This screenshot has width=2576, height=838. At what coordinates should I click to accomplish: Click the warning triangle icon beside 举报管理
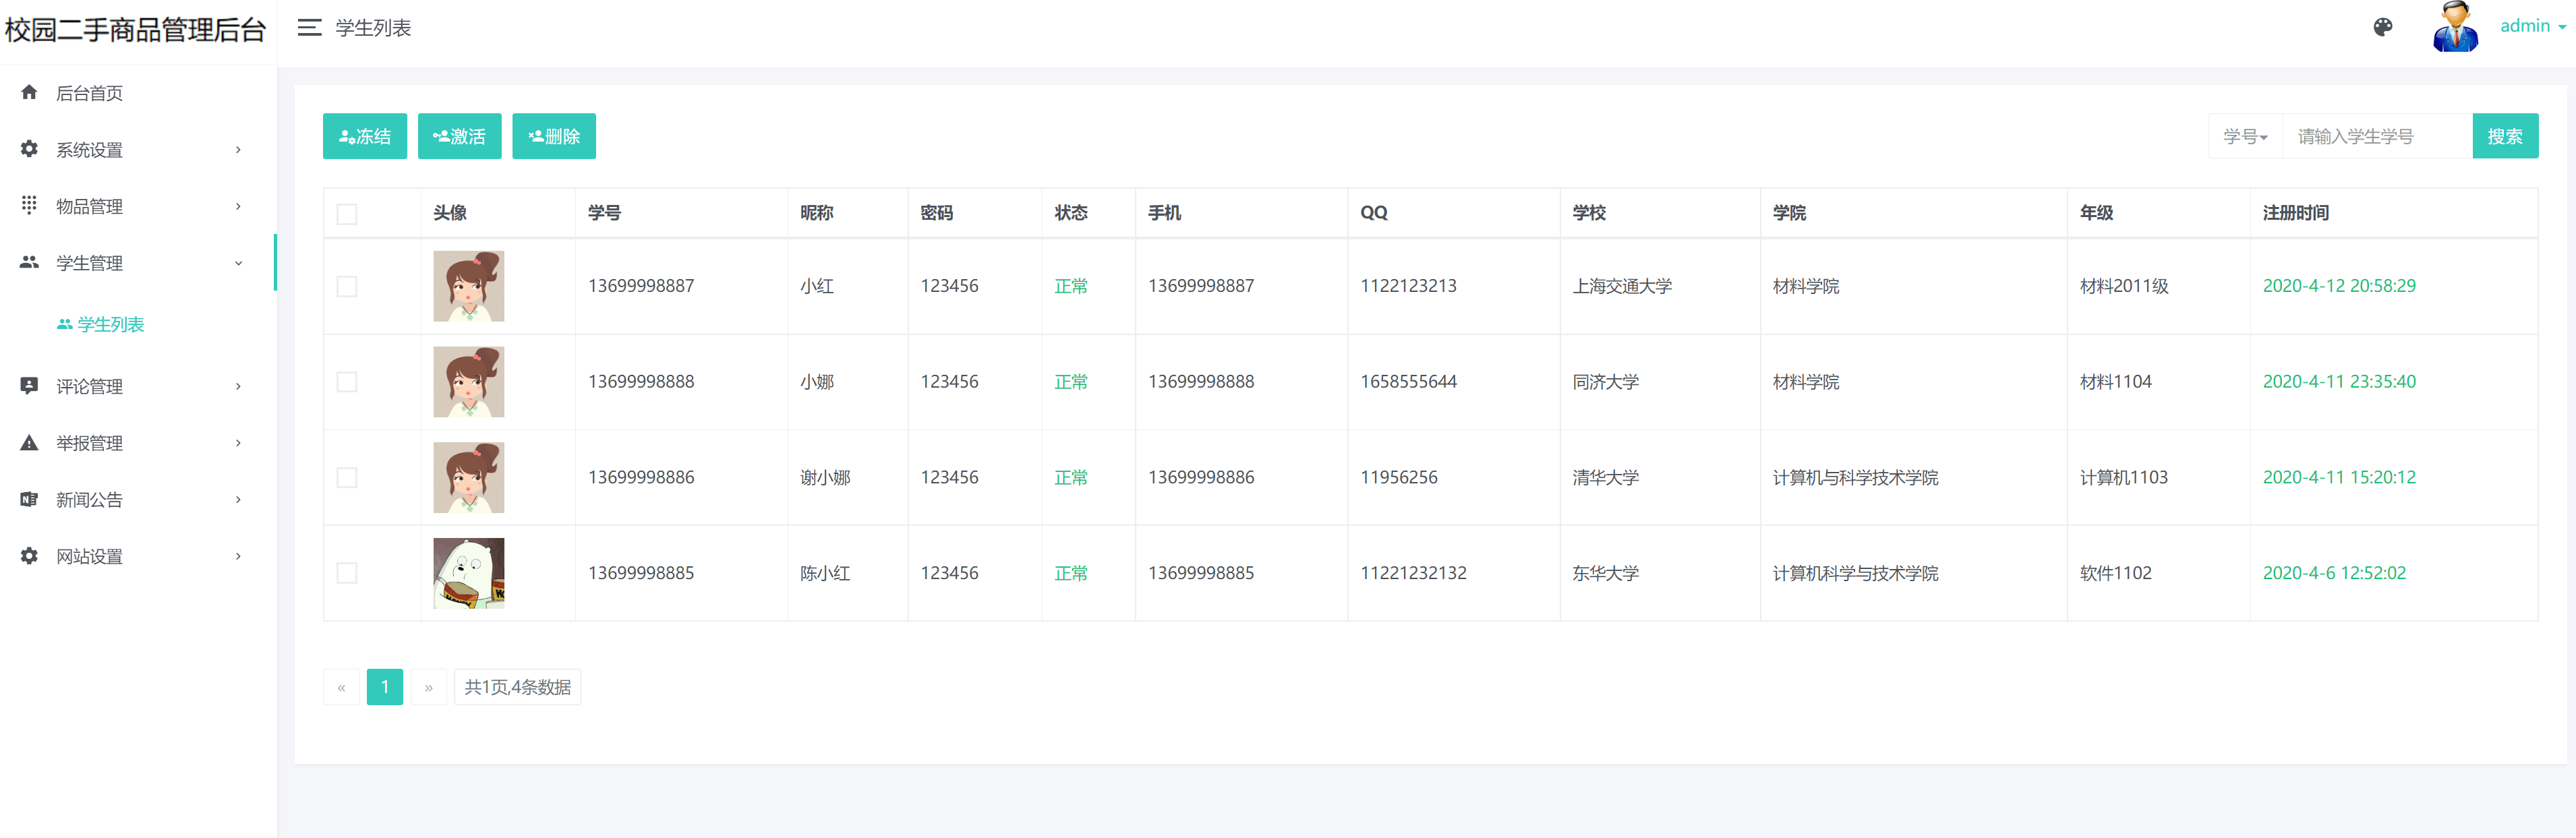point(29,442)
